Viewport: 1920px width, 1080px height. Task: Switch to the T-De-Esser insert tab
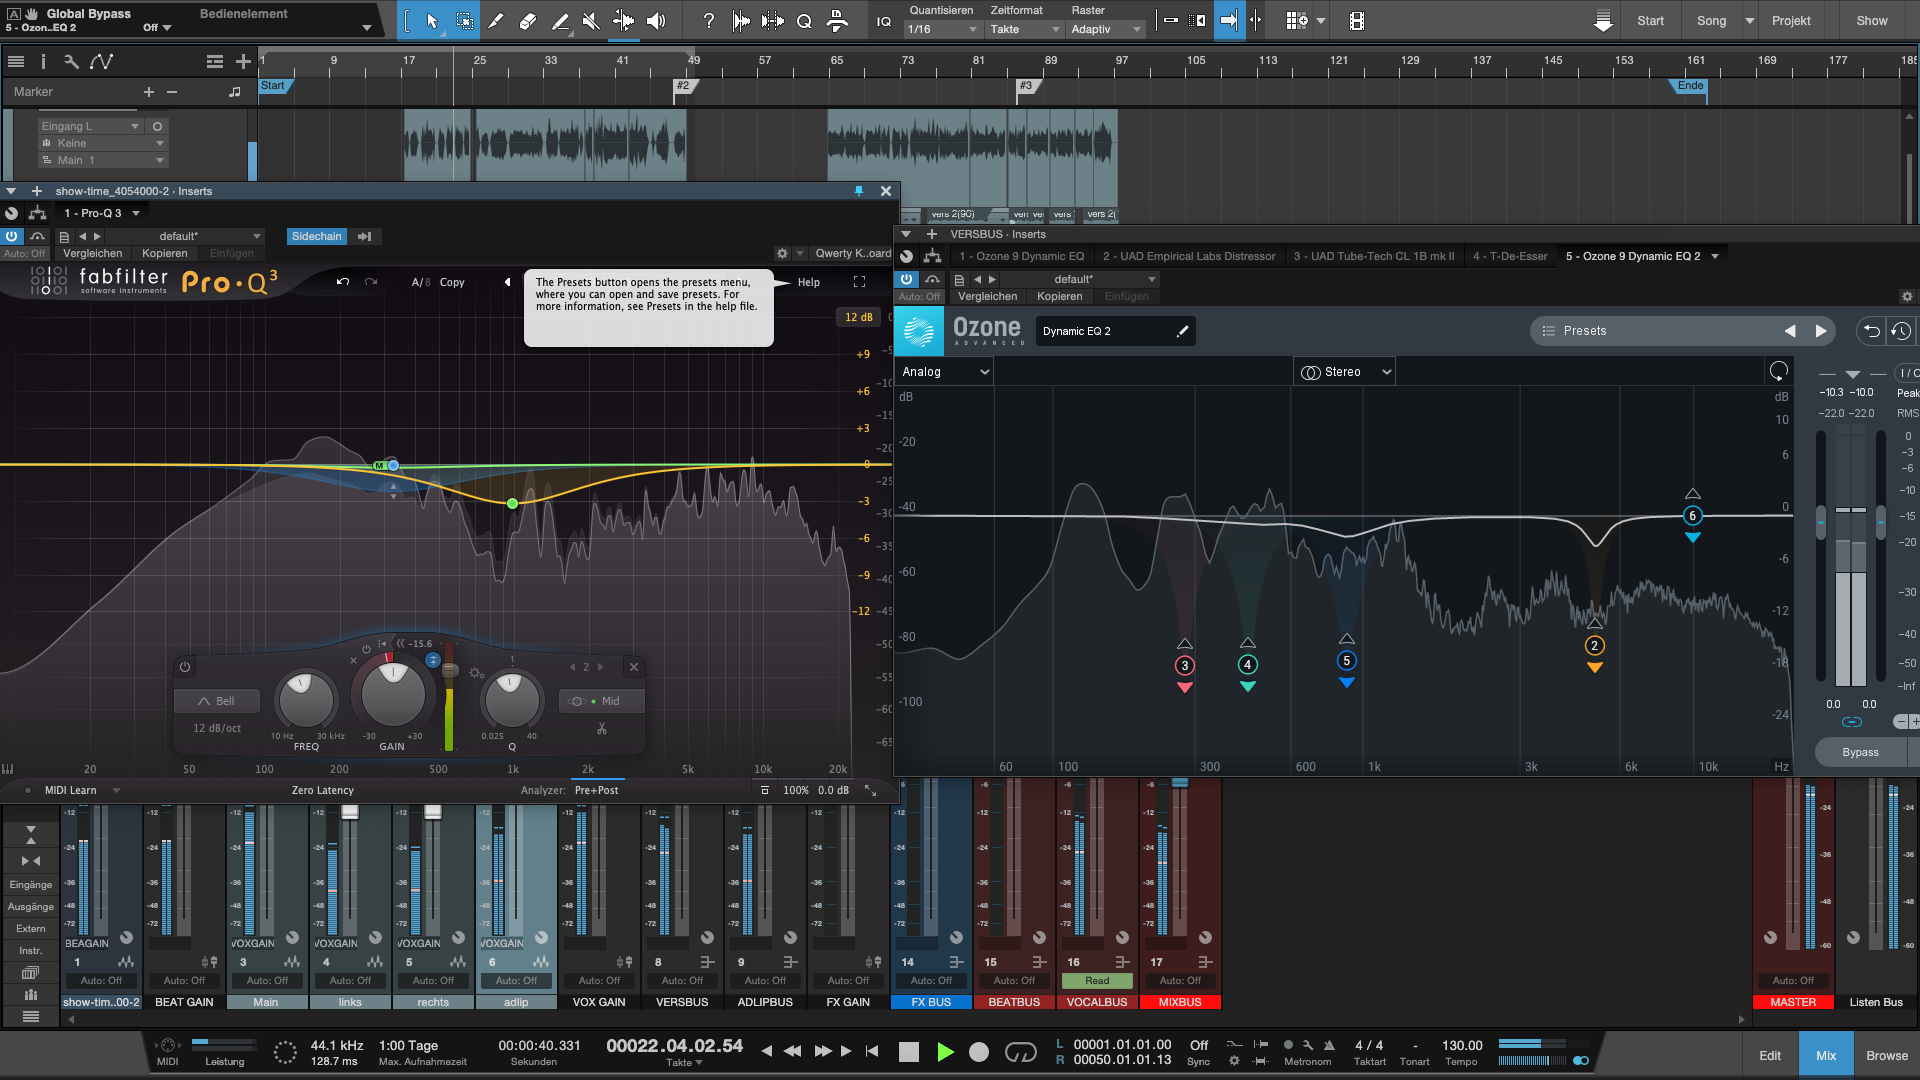pyautogui.click(x=1510, y=257)
